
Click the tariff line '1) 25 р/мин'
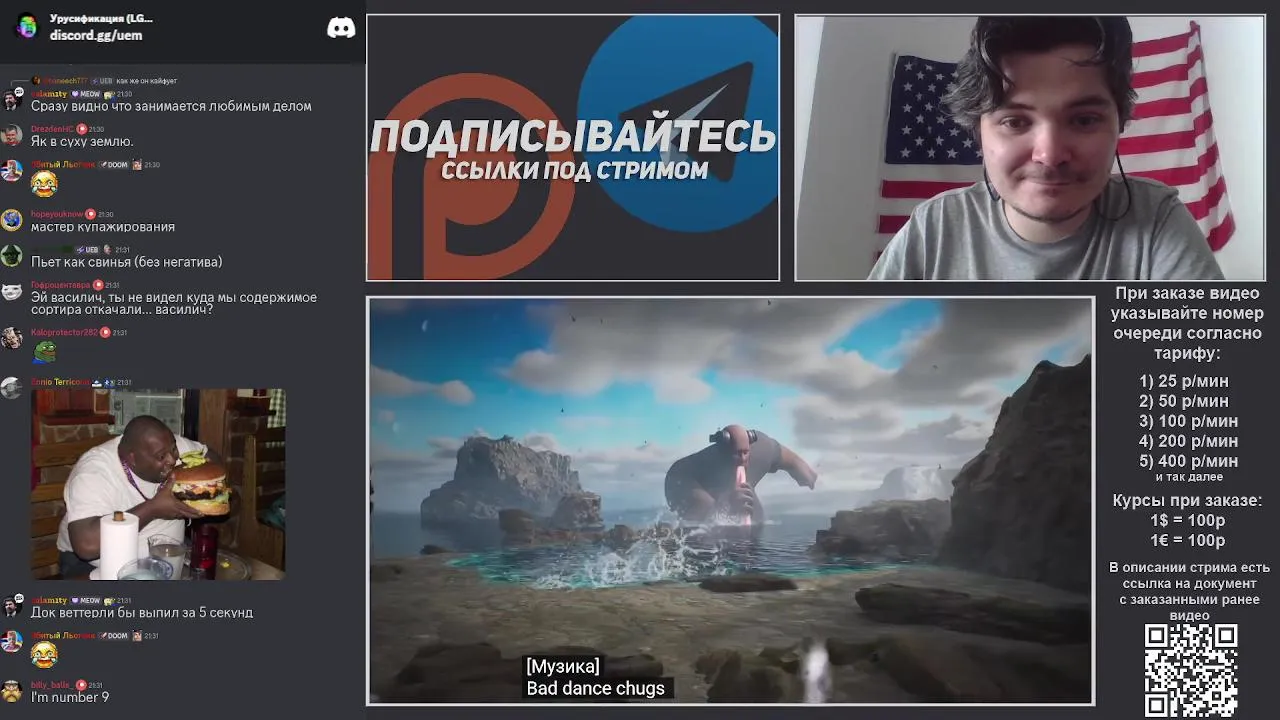1184,381
